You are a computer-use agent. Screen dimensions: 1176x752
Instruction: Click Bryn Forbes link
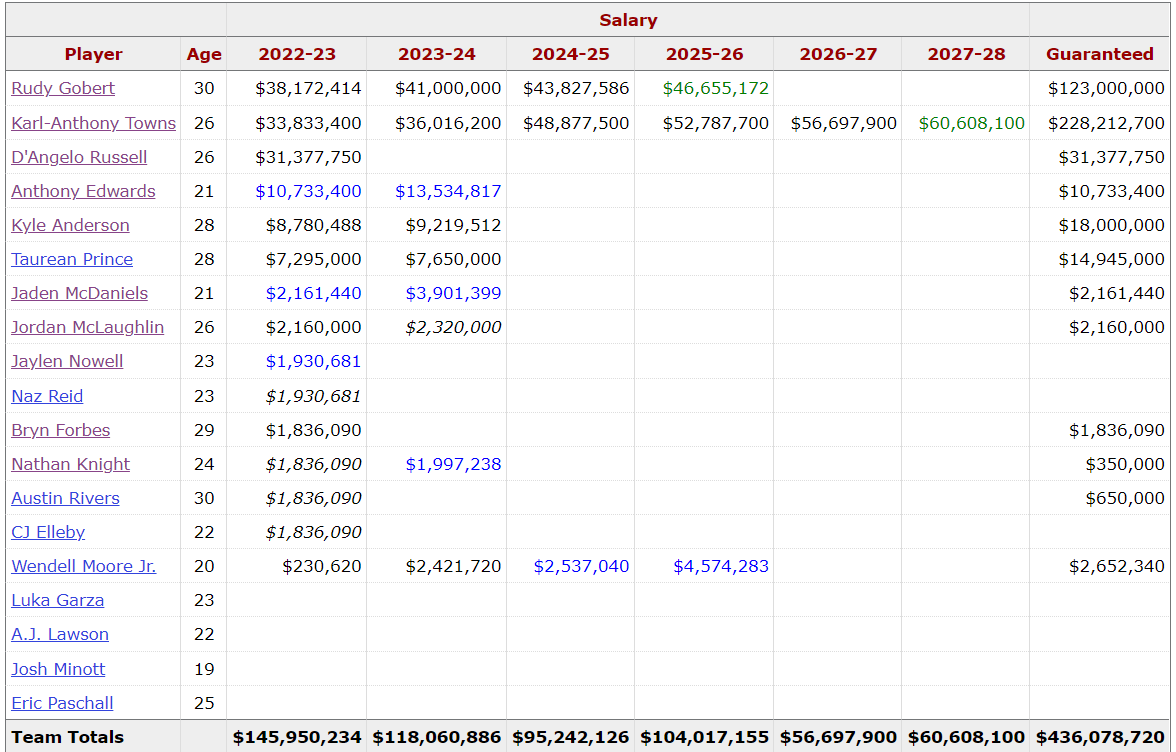(61, 430)
